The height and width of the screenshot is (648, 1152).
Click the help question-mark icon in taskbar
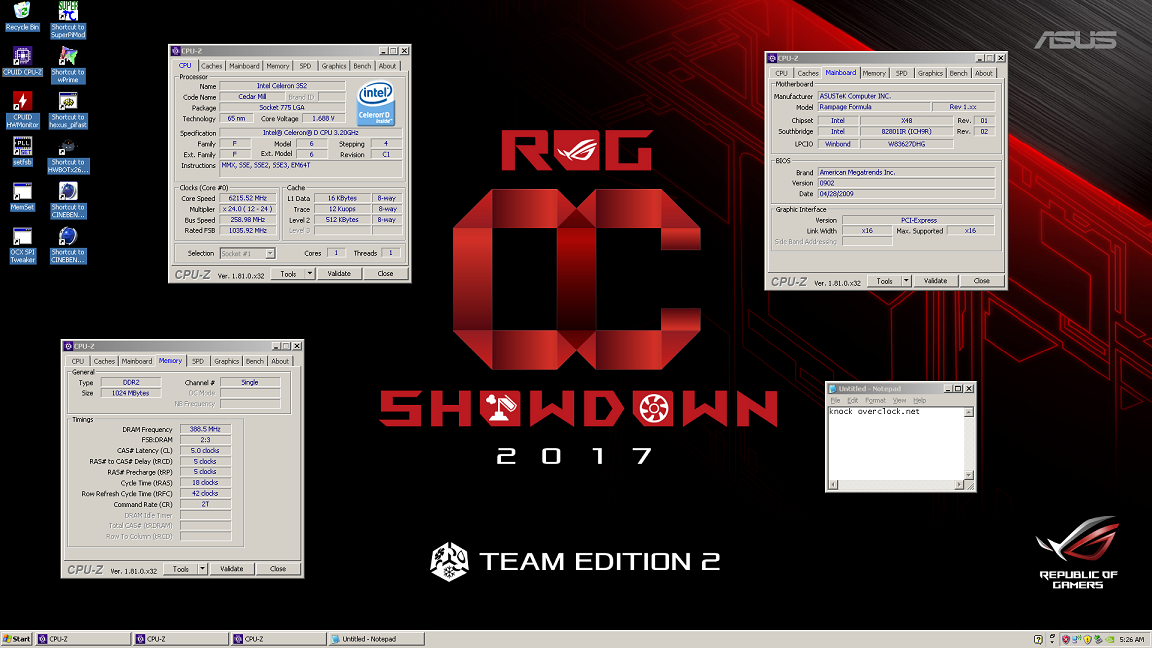[1038, 640]
